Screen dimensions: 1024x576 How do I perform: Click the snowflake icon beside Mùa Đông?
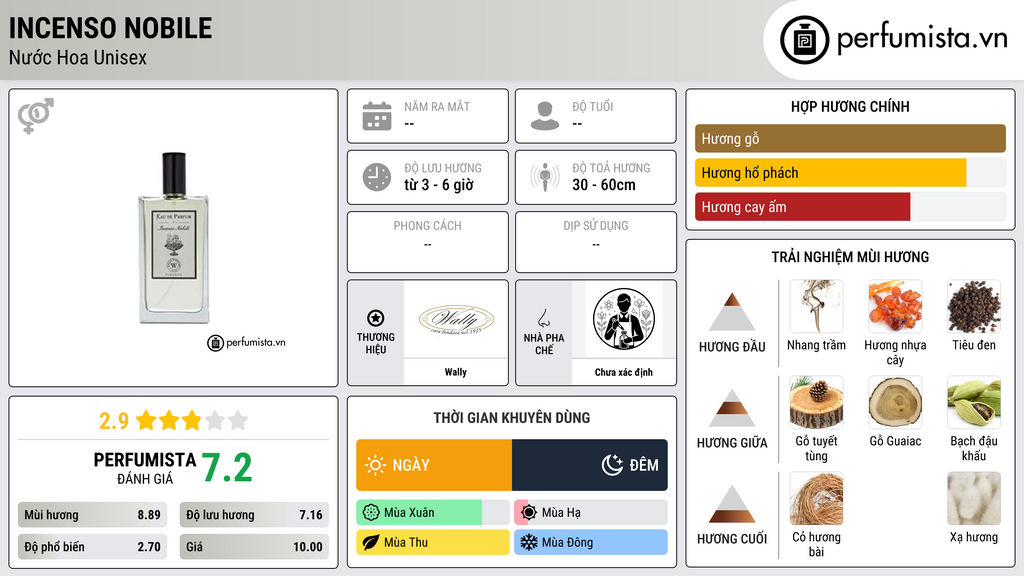529,542
